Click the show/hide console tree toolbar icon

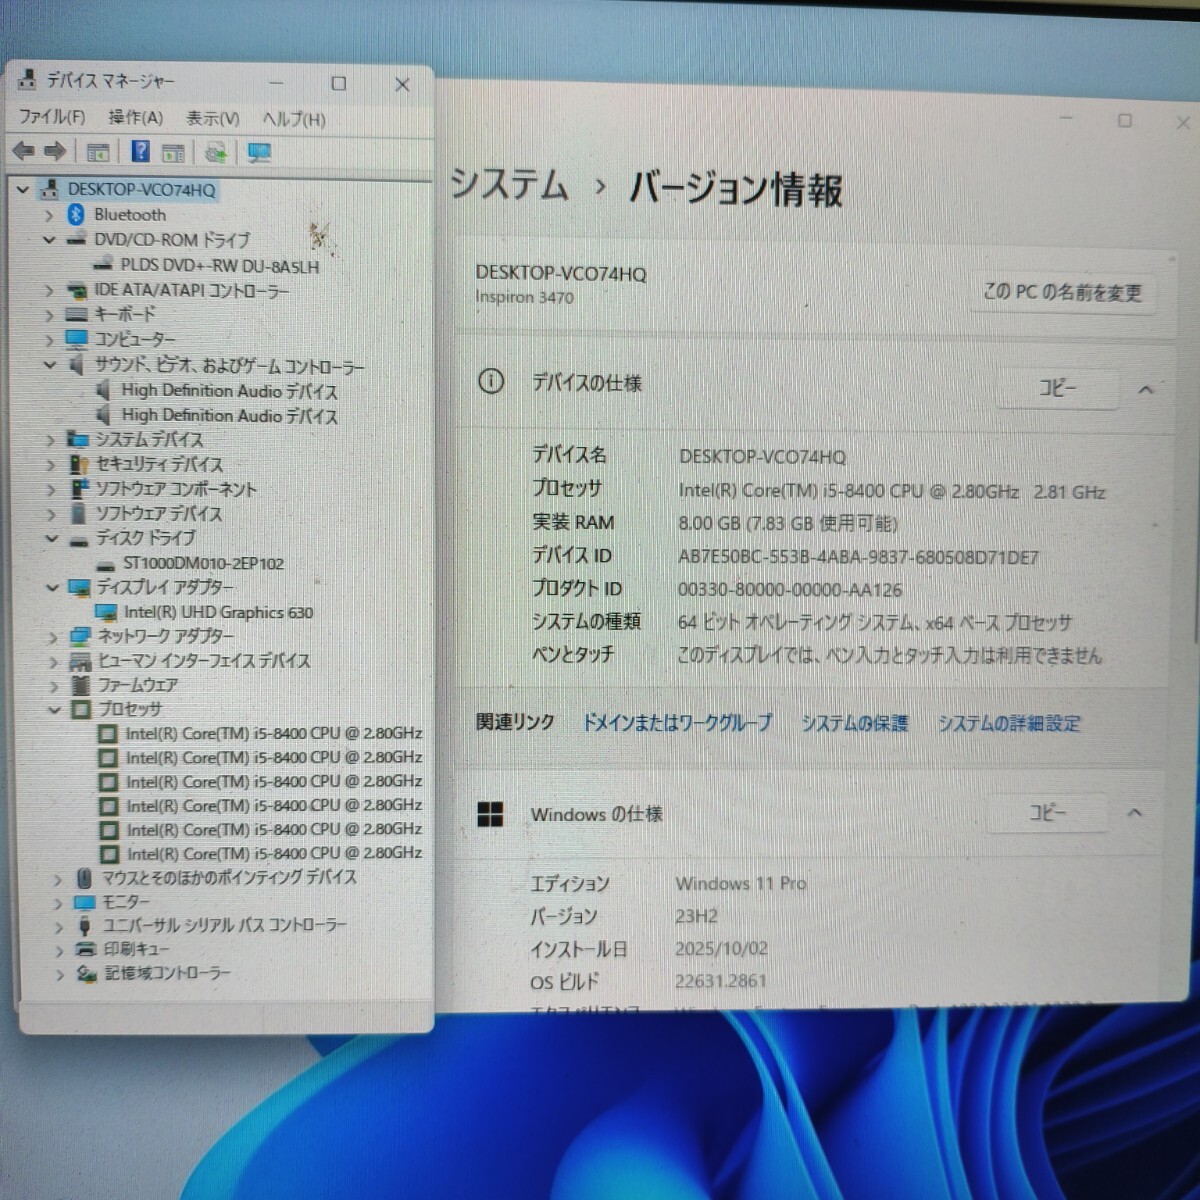98,153
